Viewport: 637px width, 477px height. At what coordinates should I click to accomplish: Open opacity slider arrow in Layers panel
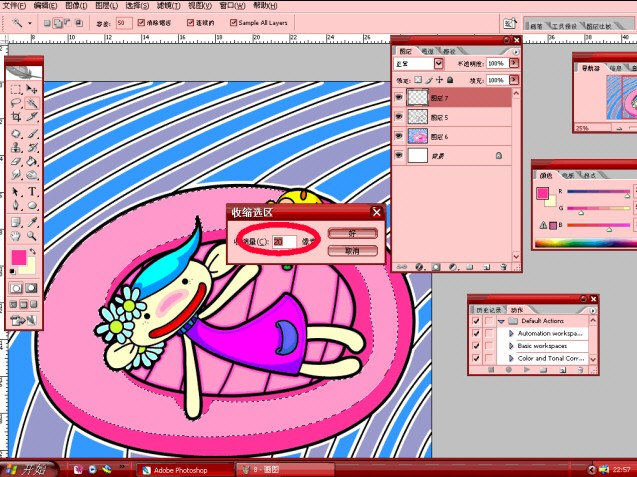click(514, 63)
